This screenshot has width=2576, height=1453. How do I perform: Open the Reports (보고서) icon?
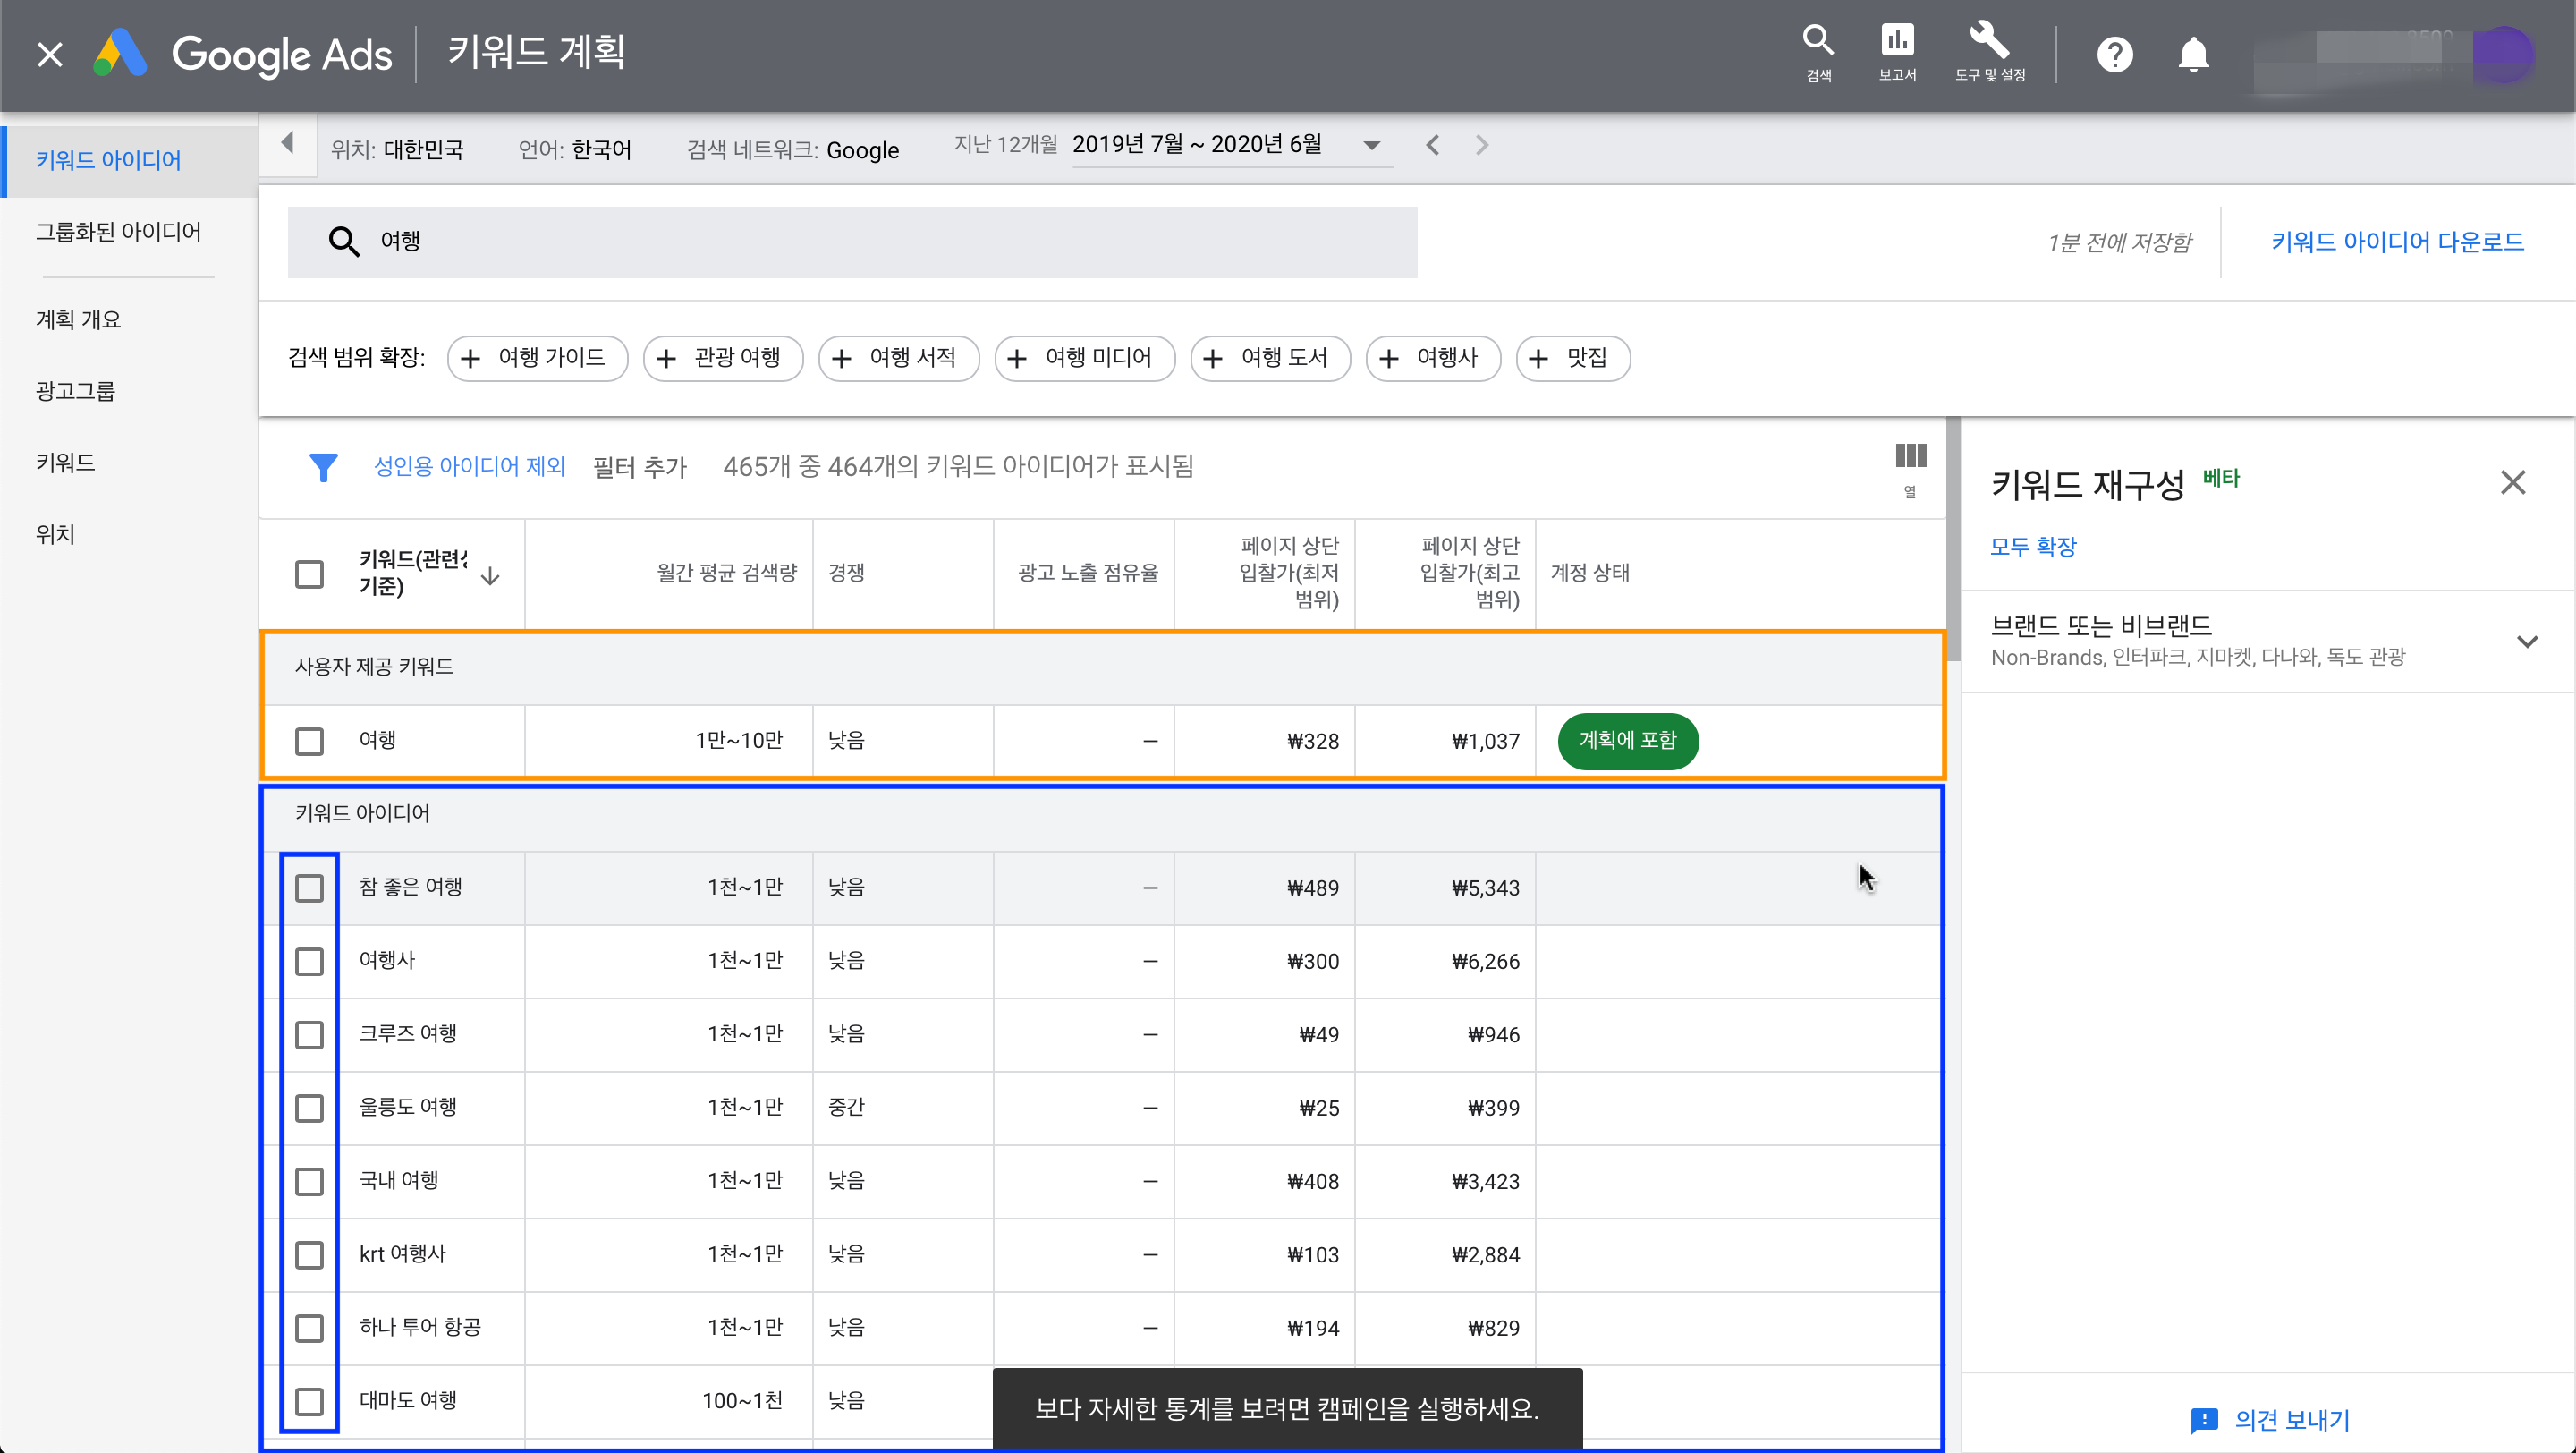coord(1896,42)
